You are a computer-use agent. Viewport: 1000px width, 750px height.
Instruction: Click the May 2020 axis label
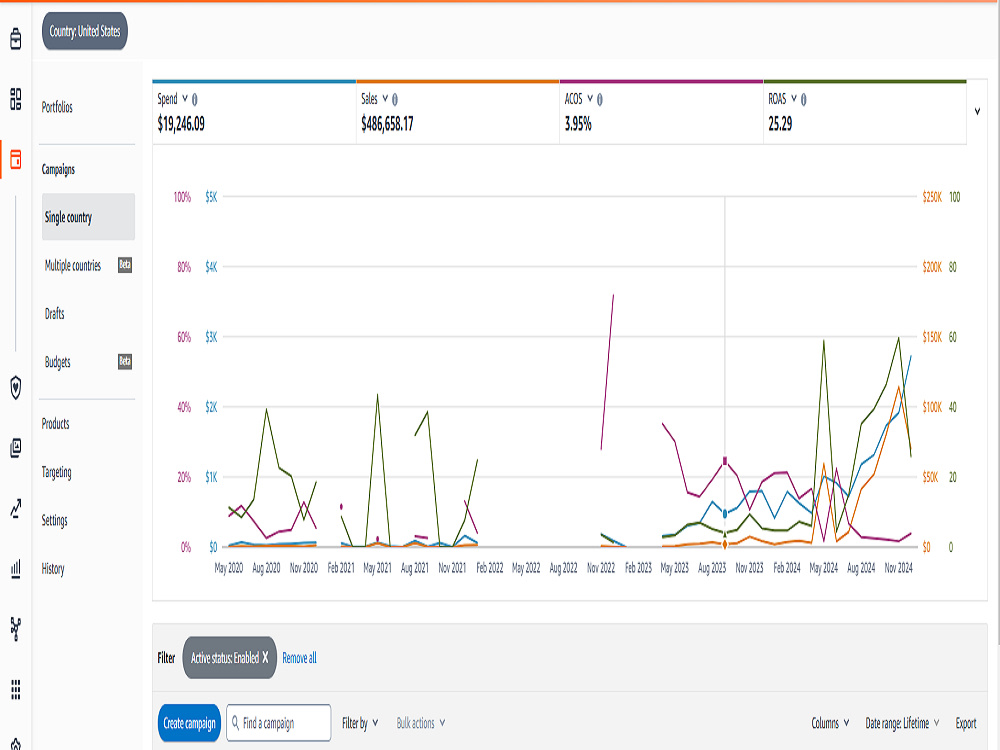click(x=228, y=568)
